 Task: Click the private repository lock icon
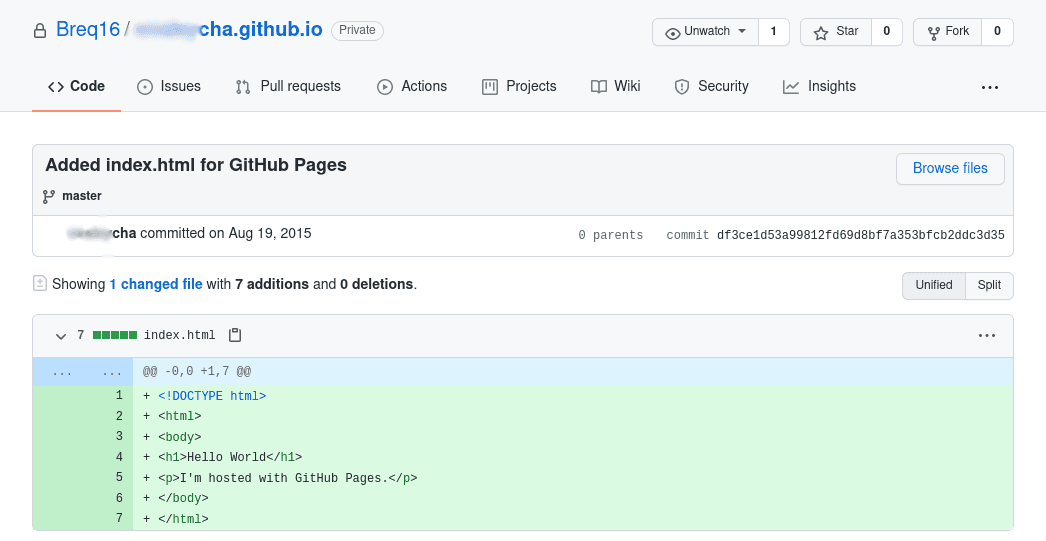[40, 31]
